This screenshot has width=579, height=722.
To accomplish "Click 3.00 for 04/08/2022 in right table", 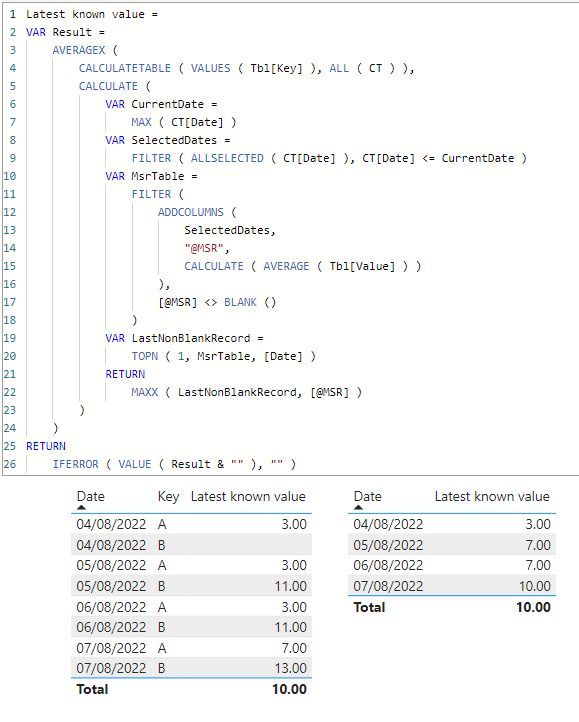I will 538,524.
